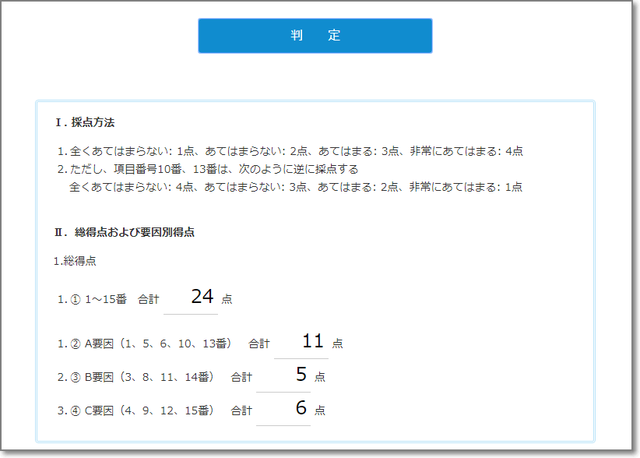Click the 点 unit after the 24 total
The image size is (640, 458).
(227, 299)
